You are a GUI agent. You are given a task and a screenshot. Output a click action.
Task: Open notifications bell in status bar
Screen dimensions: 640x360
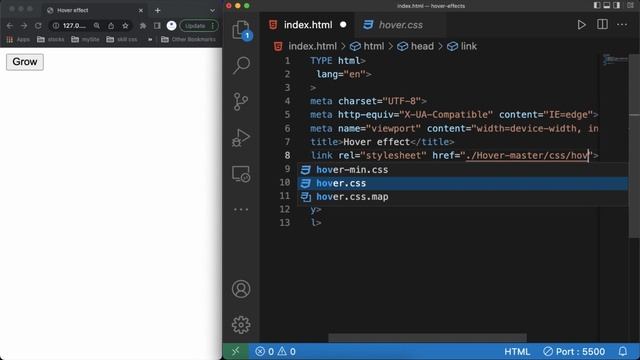click(622, 351)
